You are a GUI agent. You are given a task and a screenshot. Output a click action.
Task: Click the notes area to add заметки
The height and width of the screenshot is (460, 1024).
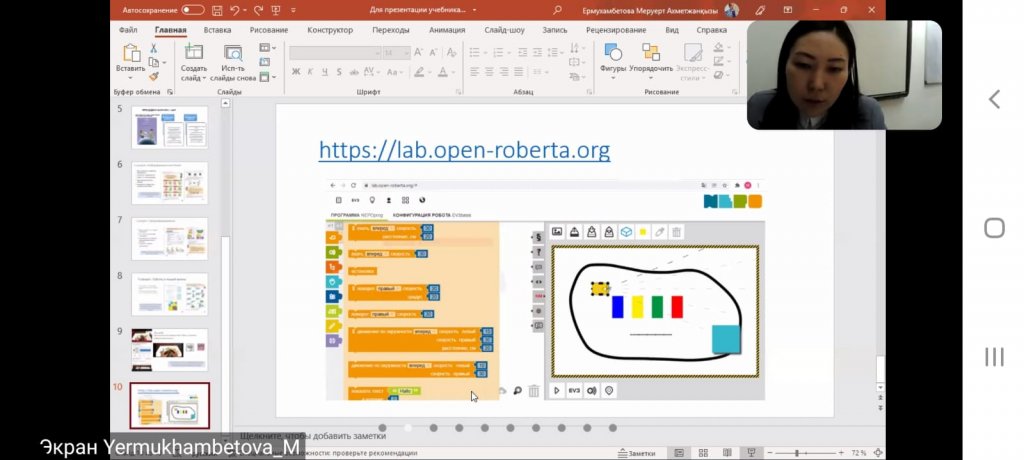pos(313,436)
